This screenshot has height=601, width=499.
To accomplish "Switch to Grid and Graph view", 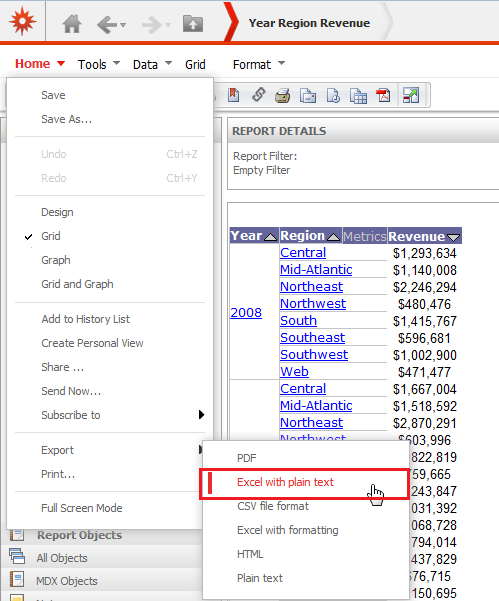I will pos(77,284).
